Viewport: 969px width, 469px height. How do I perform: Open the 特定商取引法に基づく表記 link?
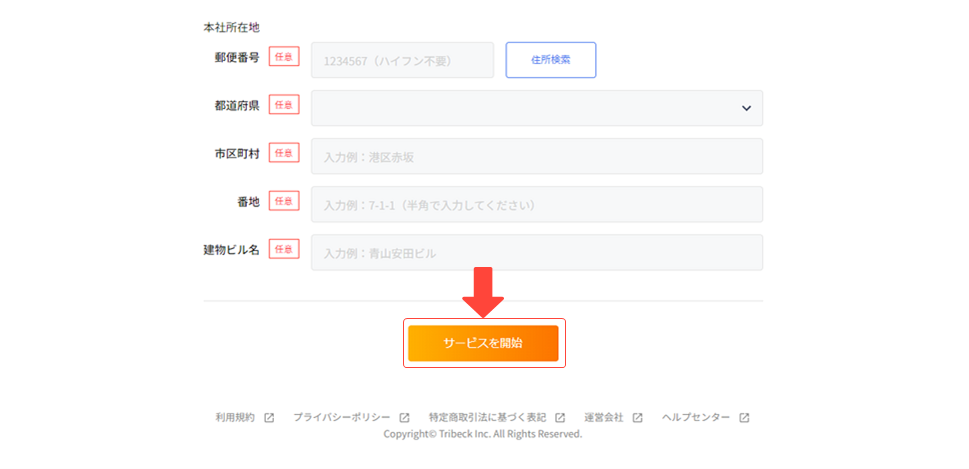point(488,417)
